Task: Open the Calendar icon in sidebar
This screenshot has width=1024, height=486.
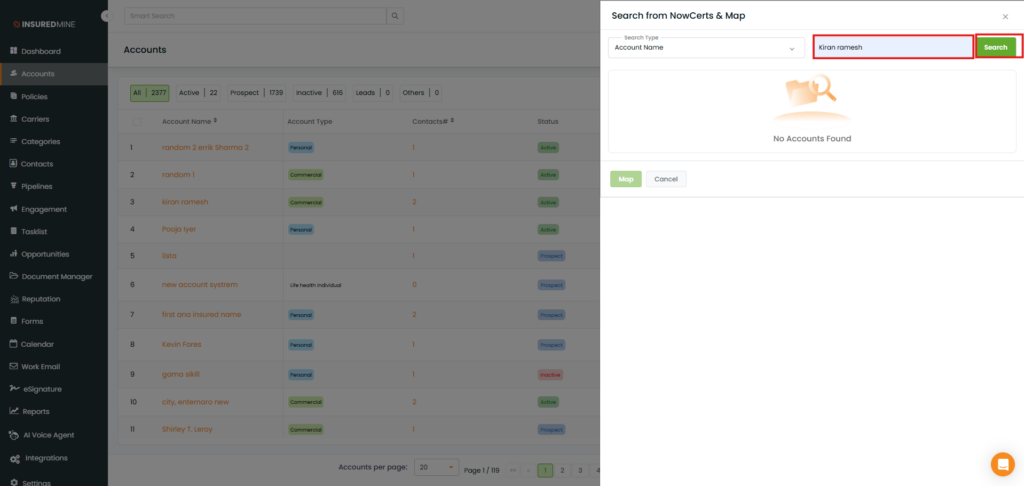Action: 14,344
